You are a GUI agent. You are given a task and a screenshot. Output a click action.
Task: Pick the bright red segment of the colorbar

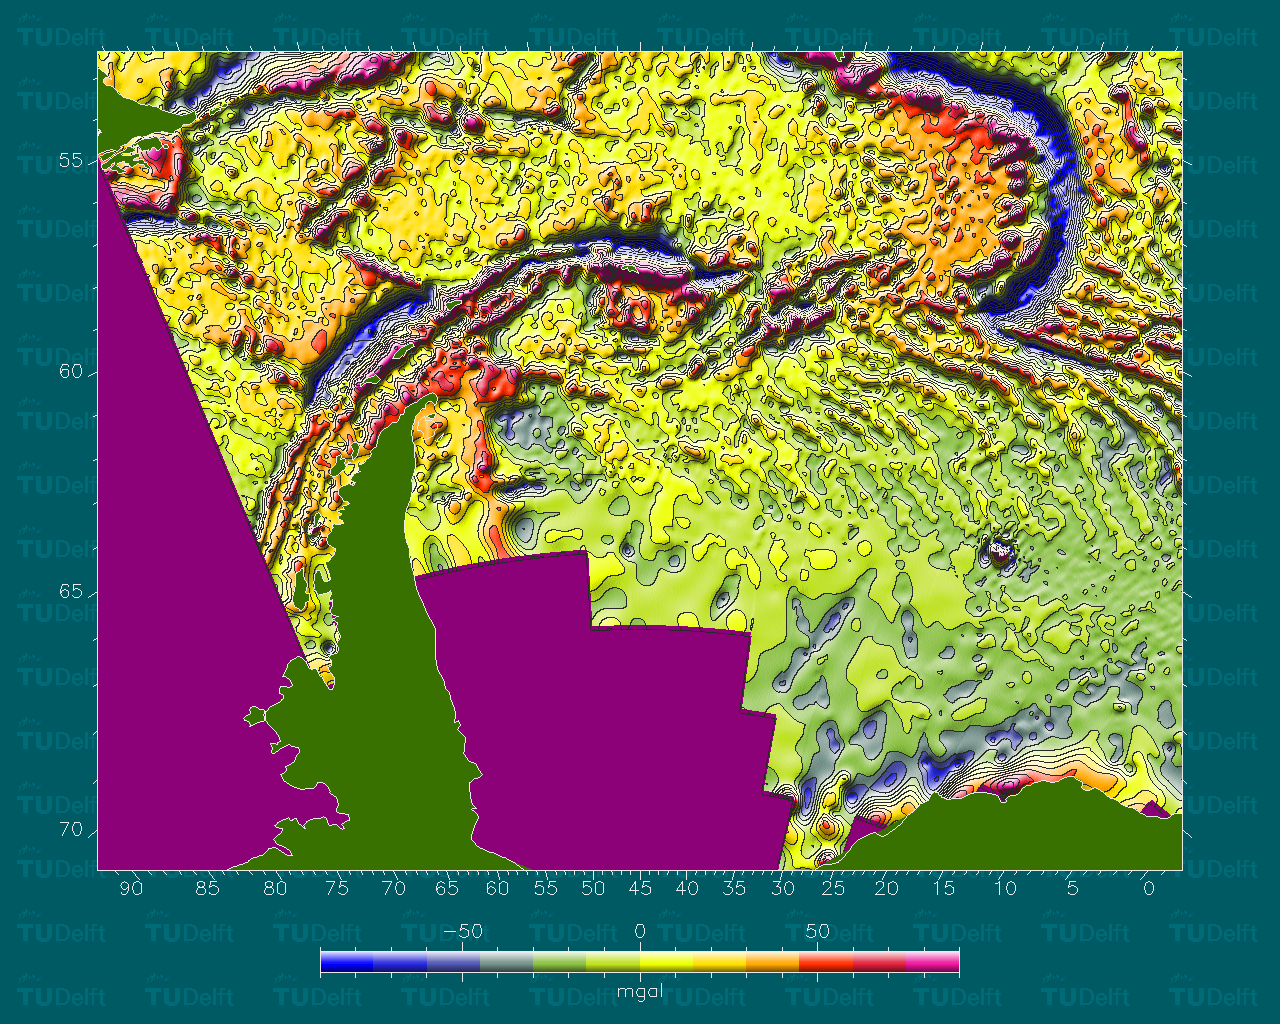pyautogui.click(x=826, y=962)
